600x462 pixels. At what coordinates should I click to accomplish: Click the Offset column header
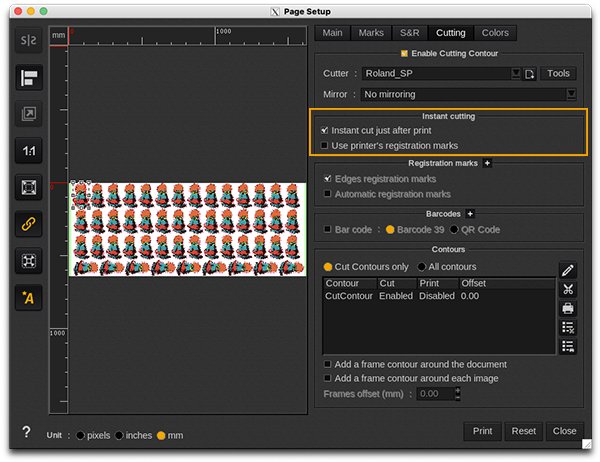pos(507,283)
